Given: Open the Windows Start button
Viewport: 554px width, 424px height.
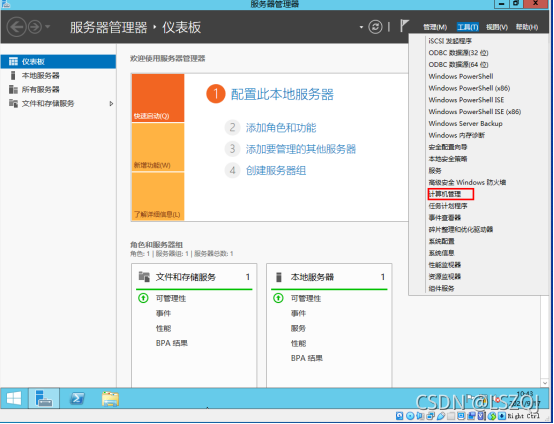Looking at the screenshot, I should [14, 399].
